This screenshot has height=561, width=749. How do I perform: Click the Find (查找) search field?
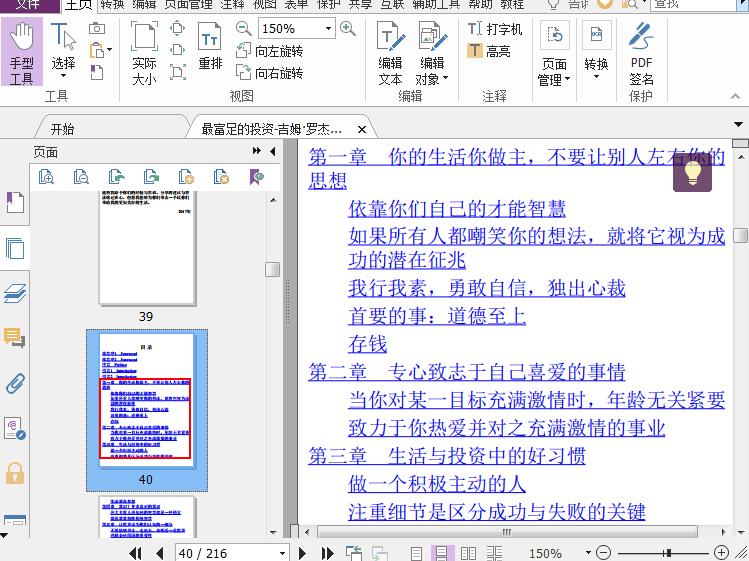pos(693,5)
